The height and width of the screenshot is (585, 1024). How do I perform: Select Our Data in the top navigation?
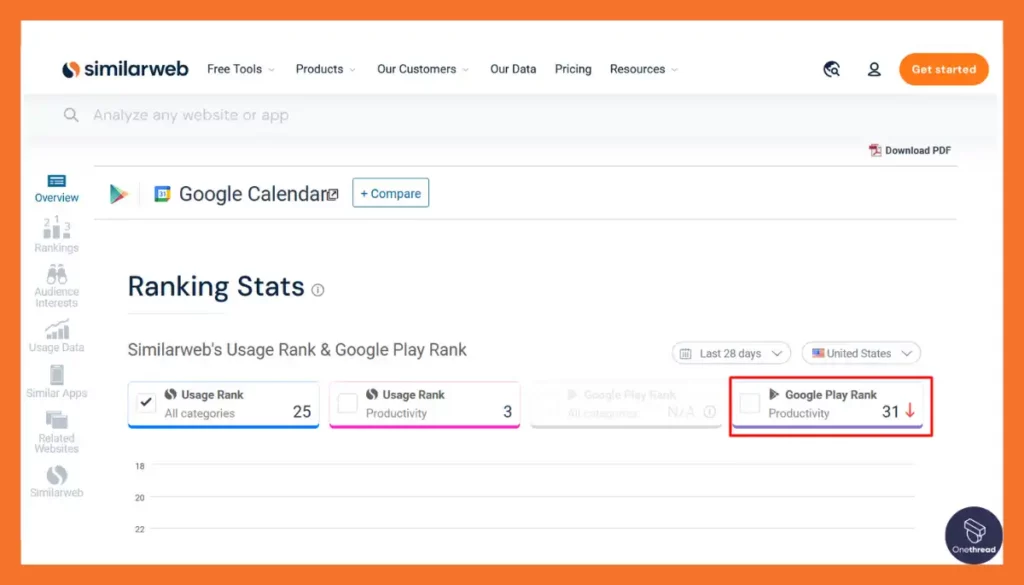[513, 69]
